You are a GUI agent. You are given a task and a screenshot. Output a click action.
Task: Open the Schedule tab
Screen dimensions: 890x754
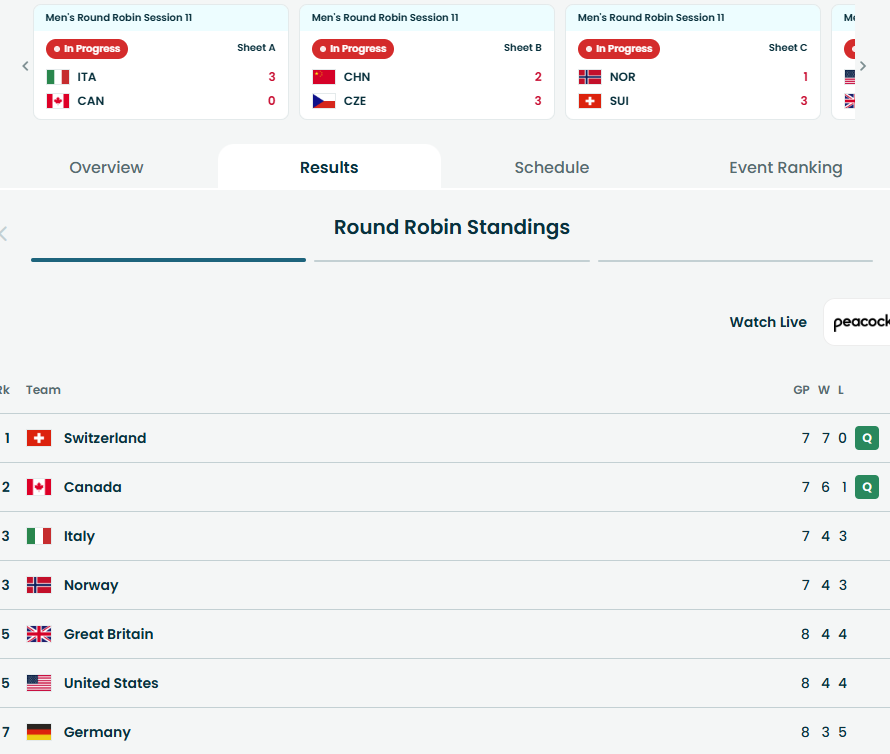pyautogui.click(x=552, y=167)
